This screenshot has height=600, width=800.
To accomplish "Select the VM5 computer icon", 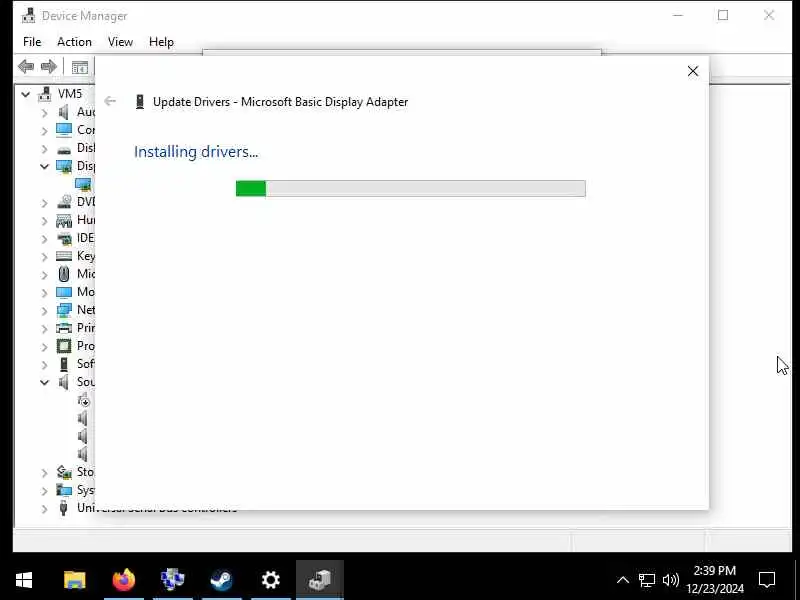I will coord(45,94).
